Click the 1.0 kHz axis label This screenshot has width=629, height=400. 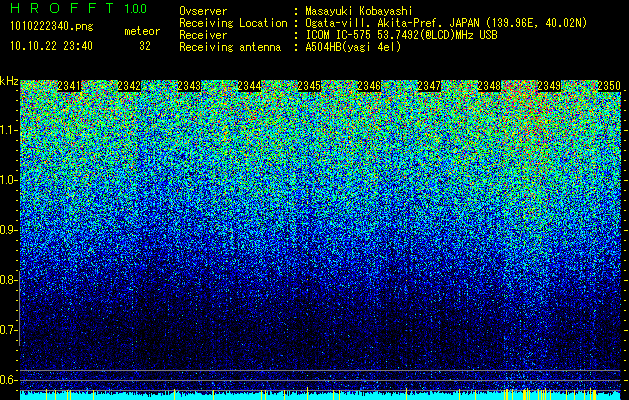[x=9, y=180]
